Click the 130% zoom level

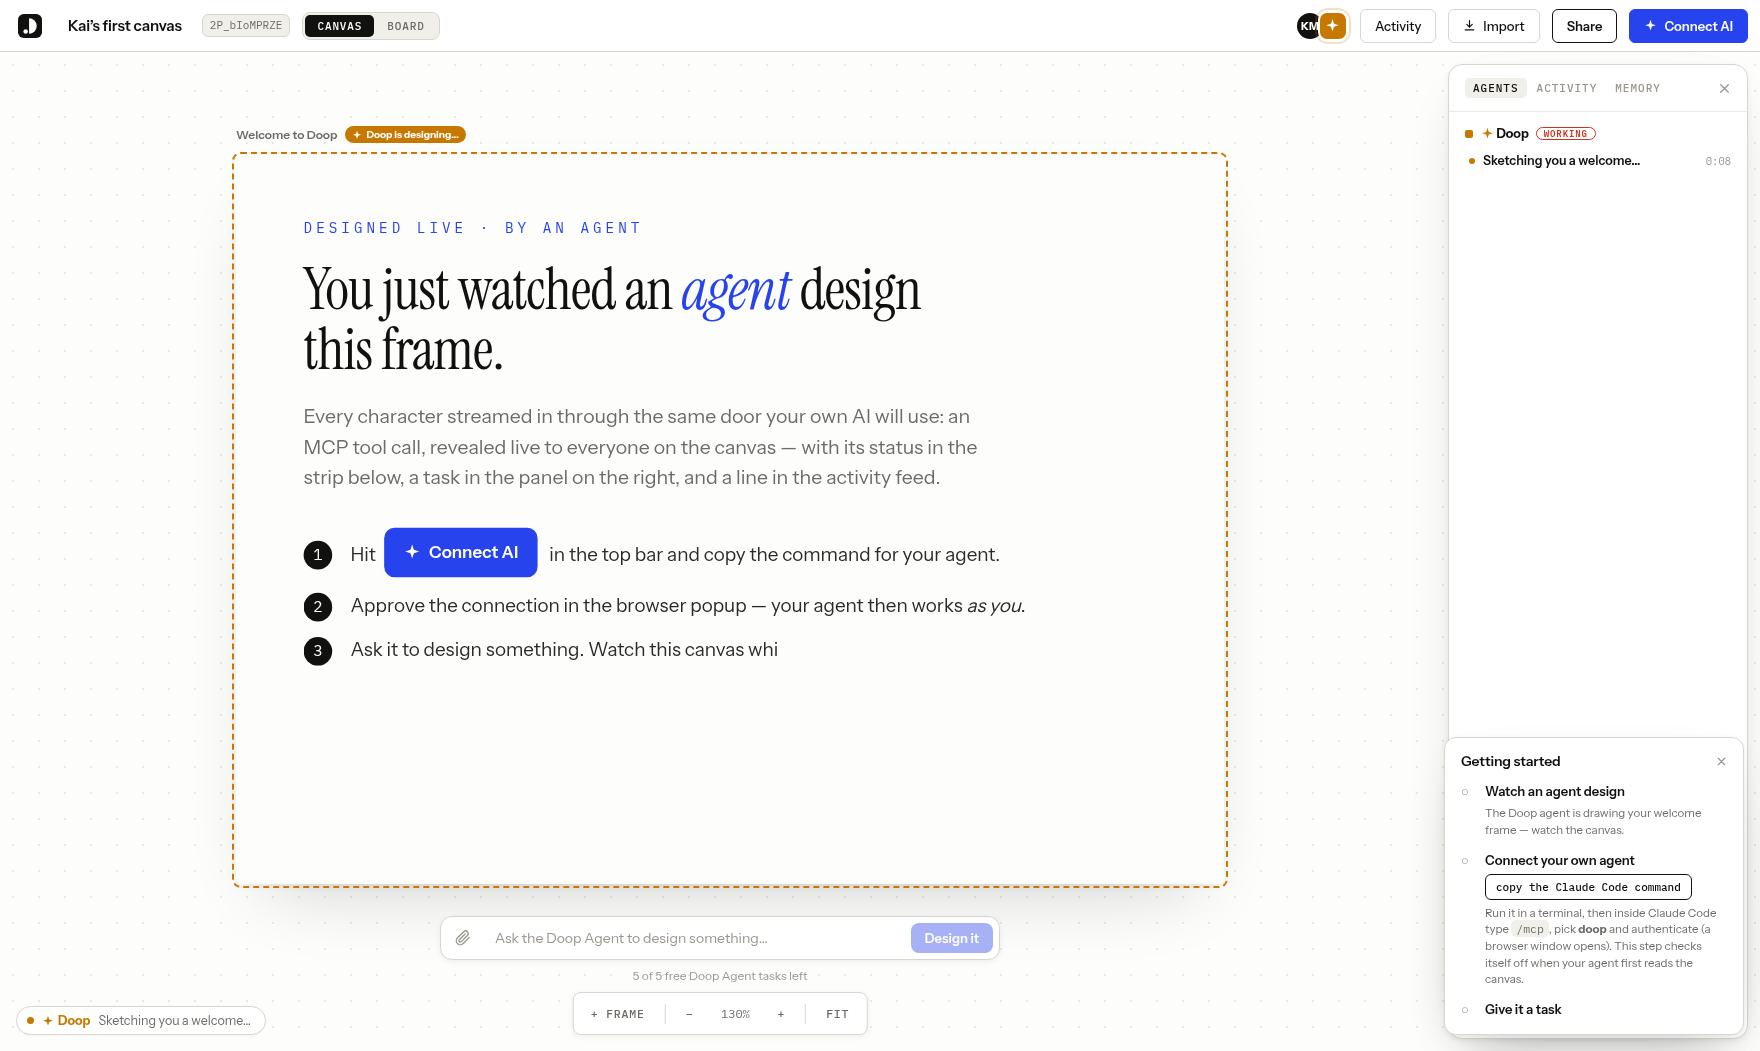(735, 1014)
